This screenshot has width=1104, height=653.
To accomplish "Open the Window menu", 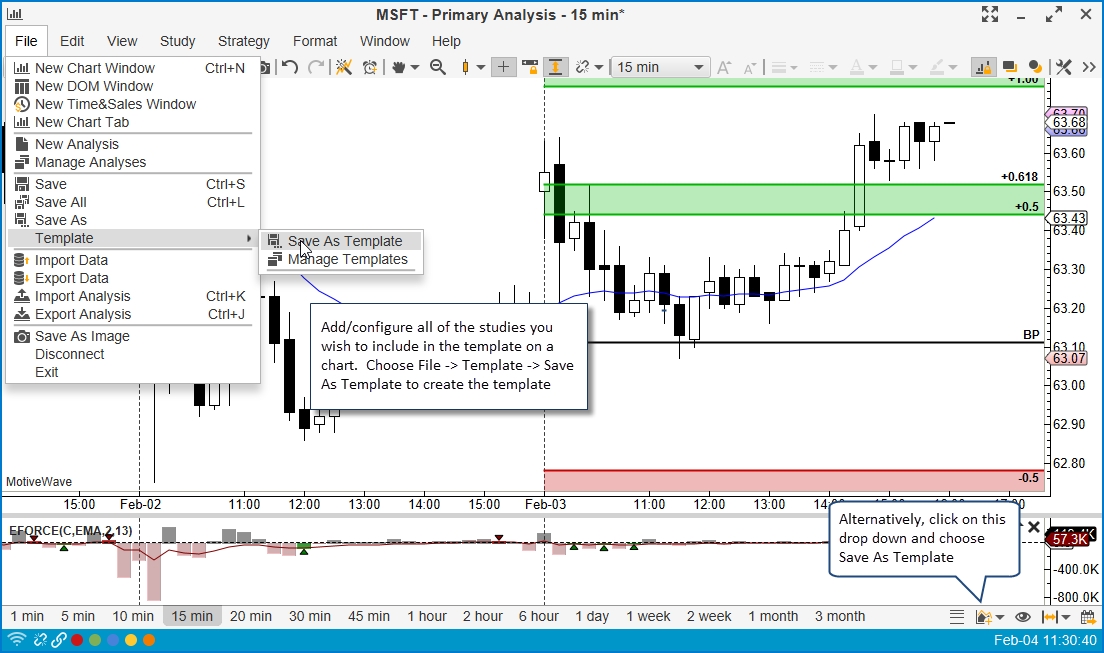I will pos(384,41).
